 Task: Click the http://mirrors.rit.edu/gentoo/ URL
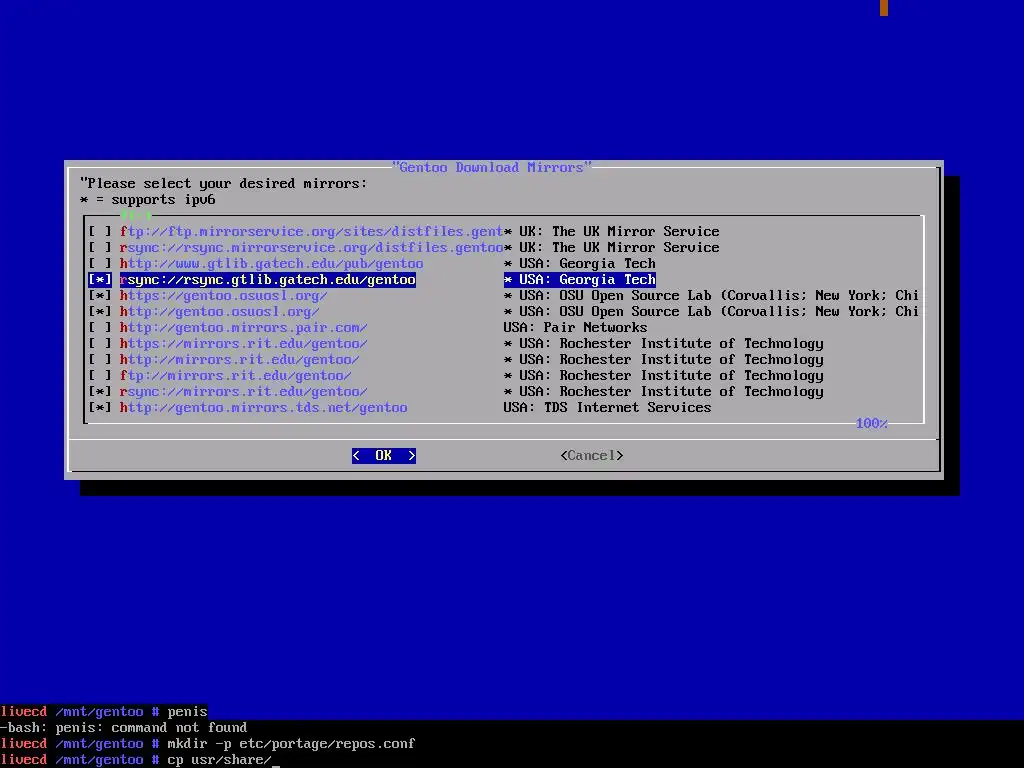(239, 359)
